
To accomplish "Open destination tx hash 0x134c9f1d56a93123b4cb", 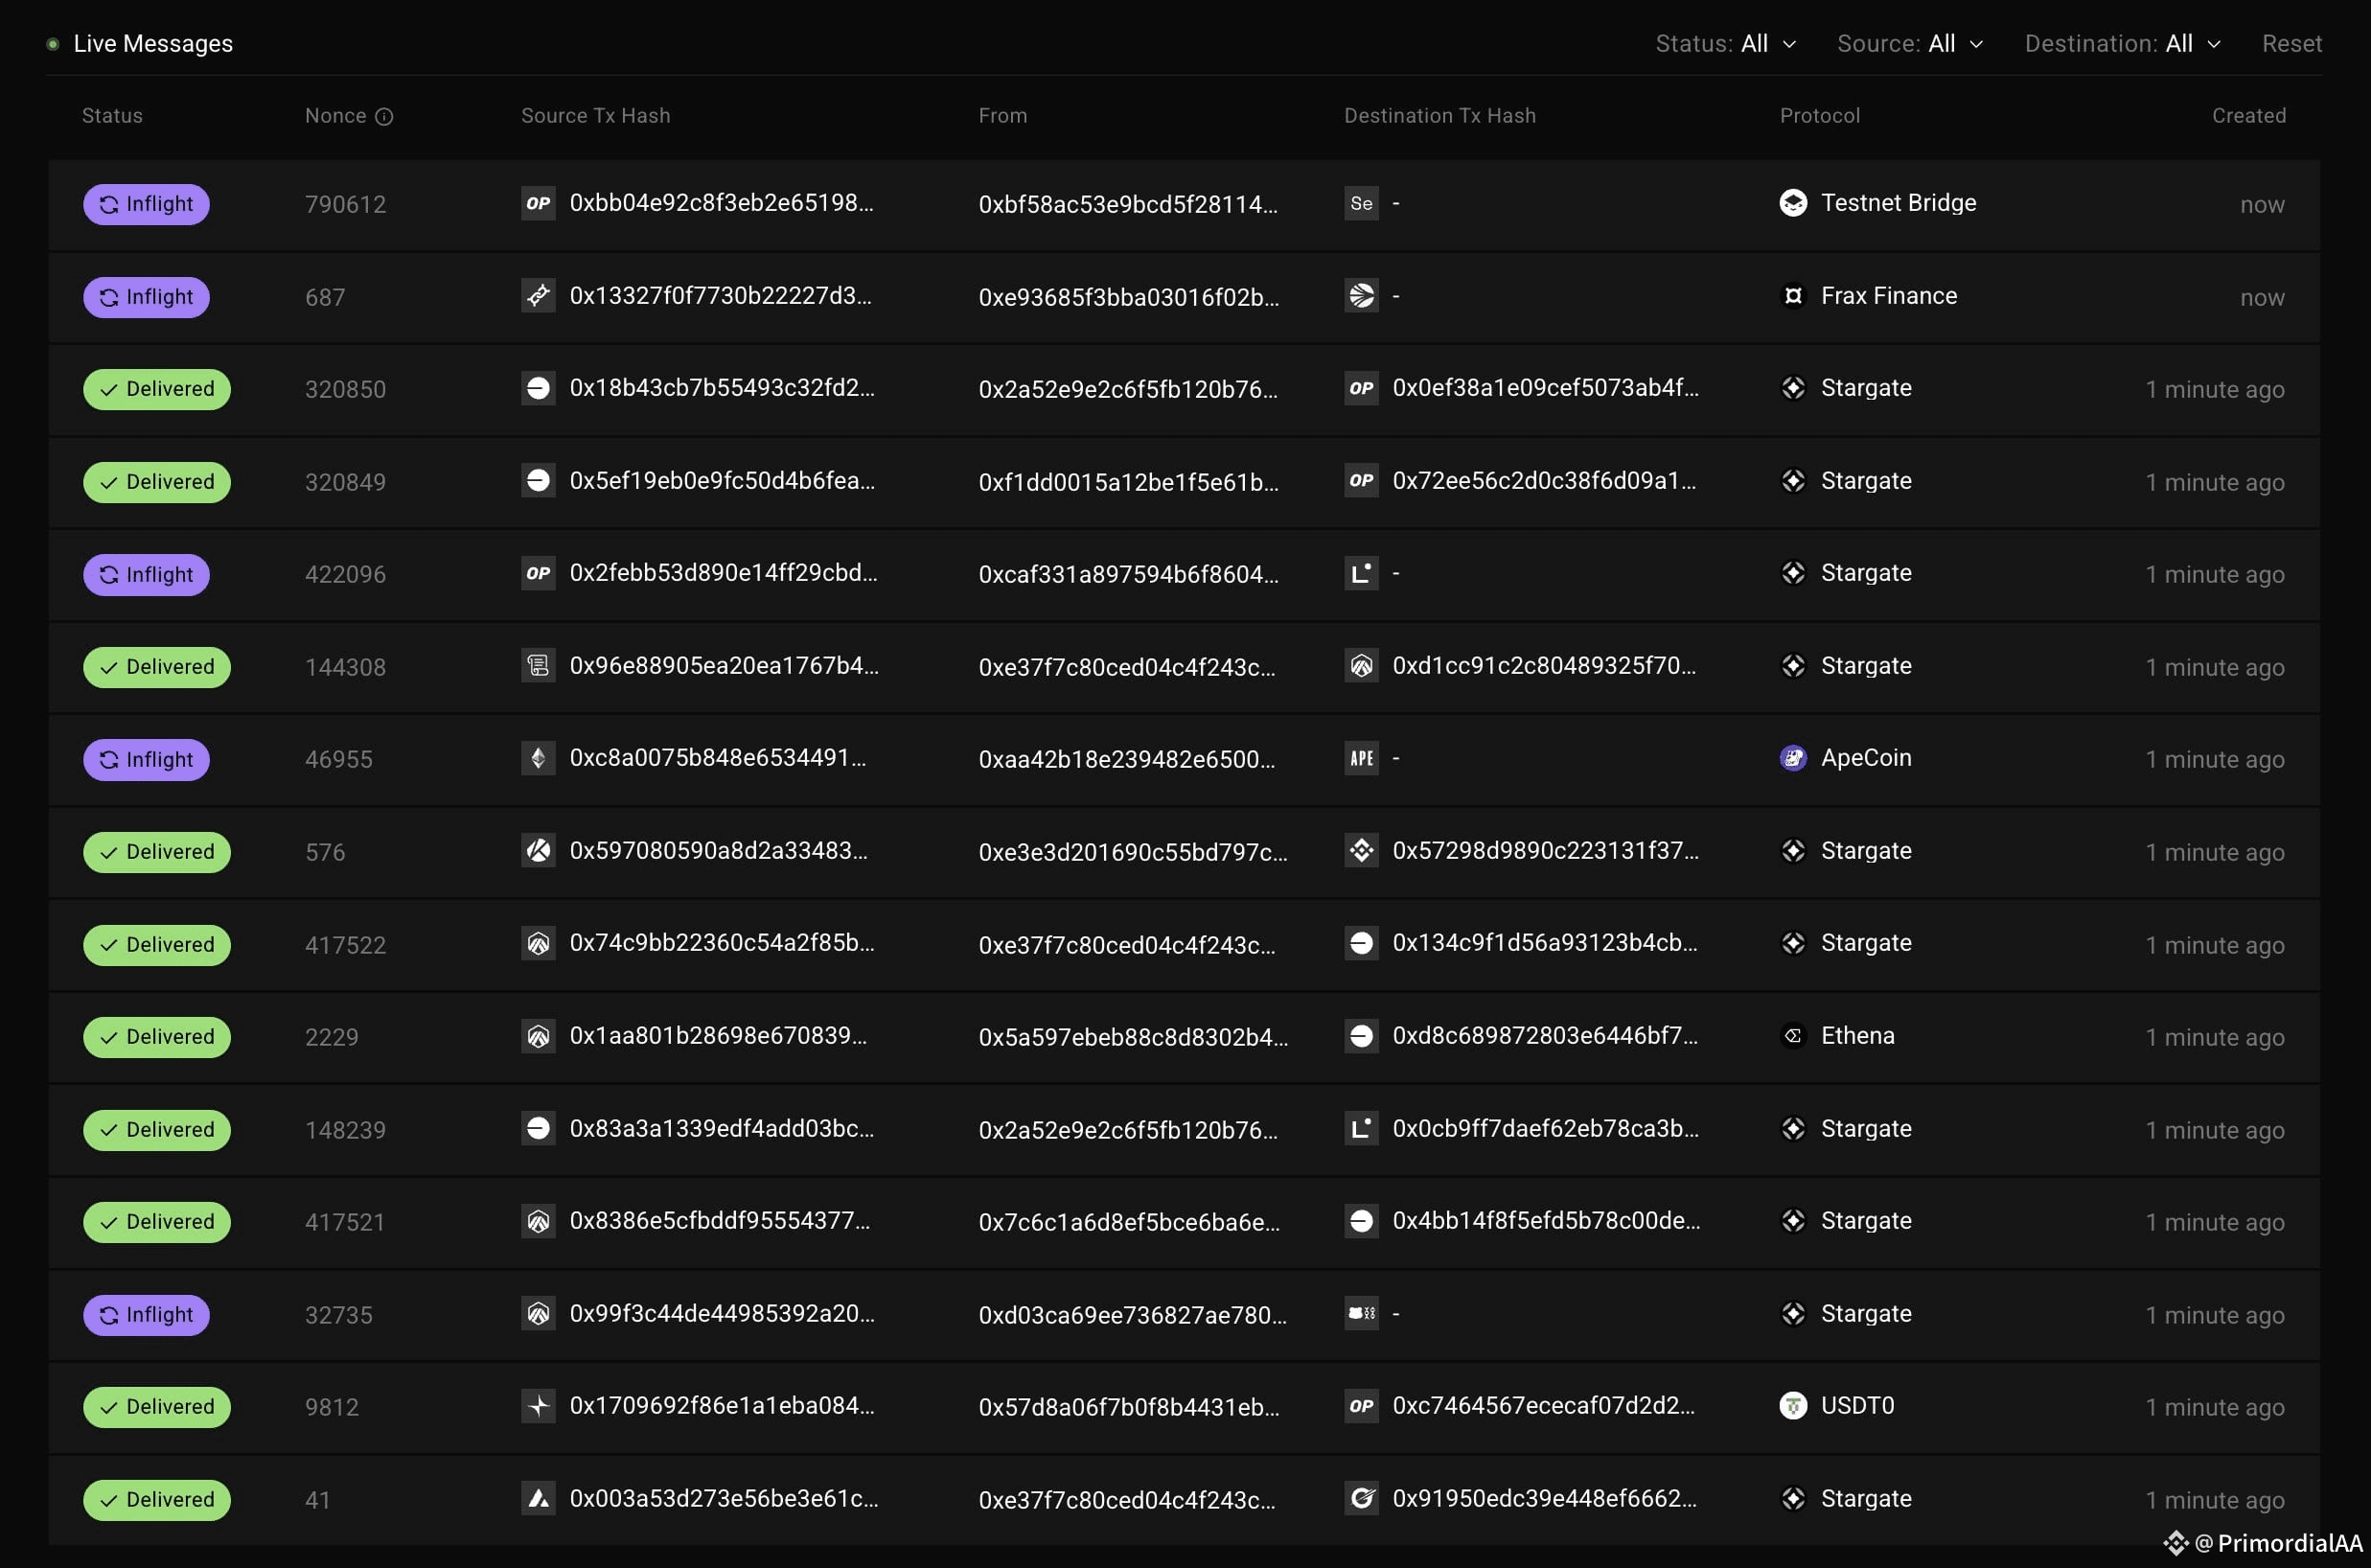I will coord(1545,943).
